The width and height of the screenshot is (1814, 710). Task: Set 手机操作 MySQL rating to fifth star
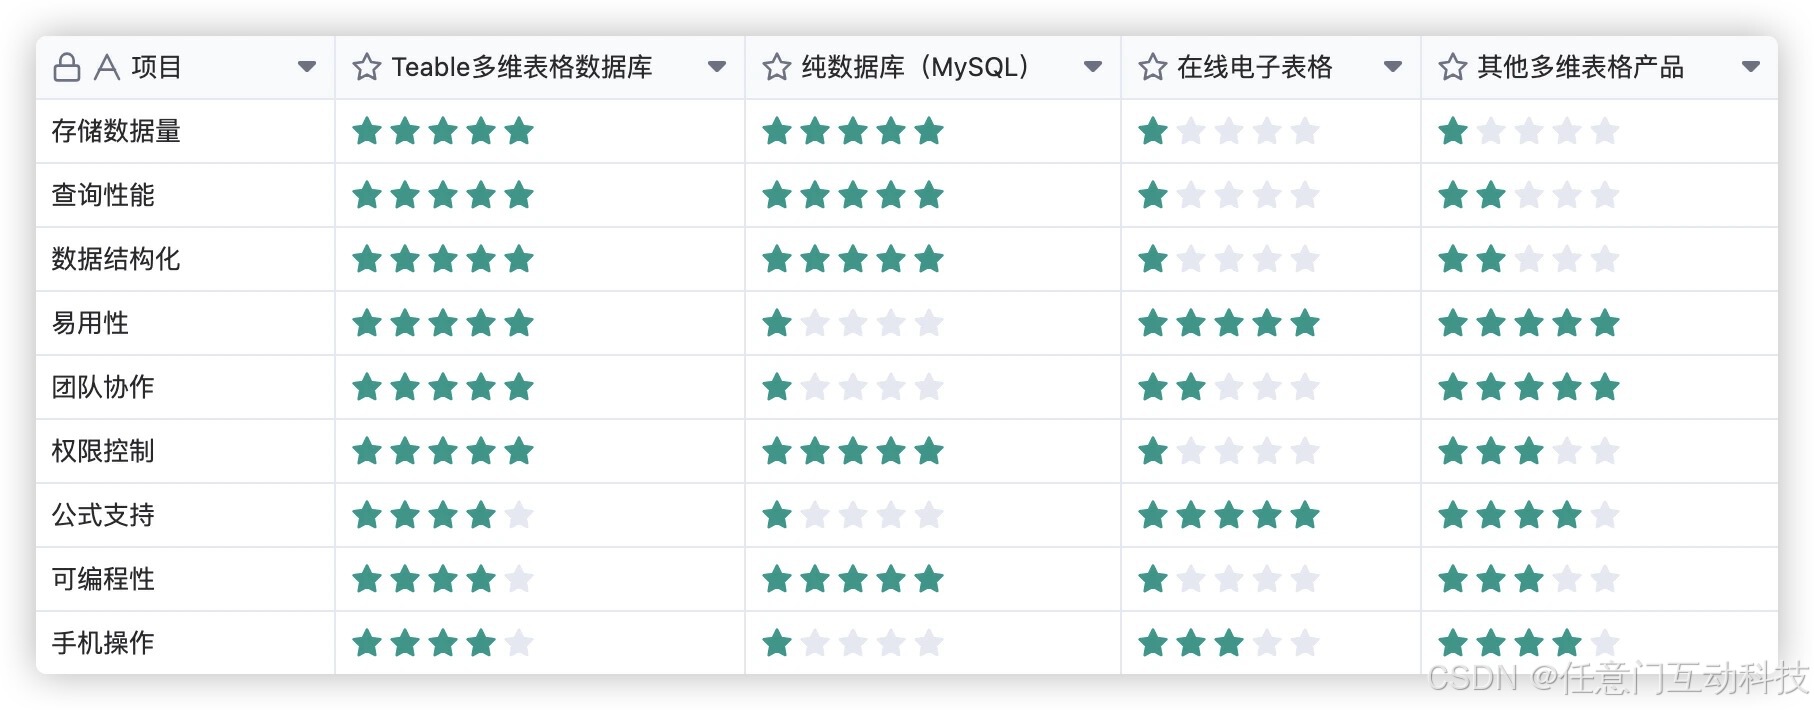929,643
